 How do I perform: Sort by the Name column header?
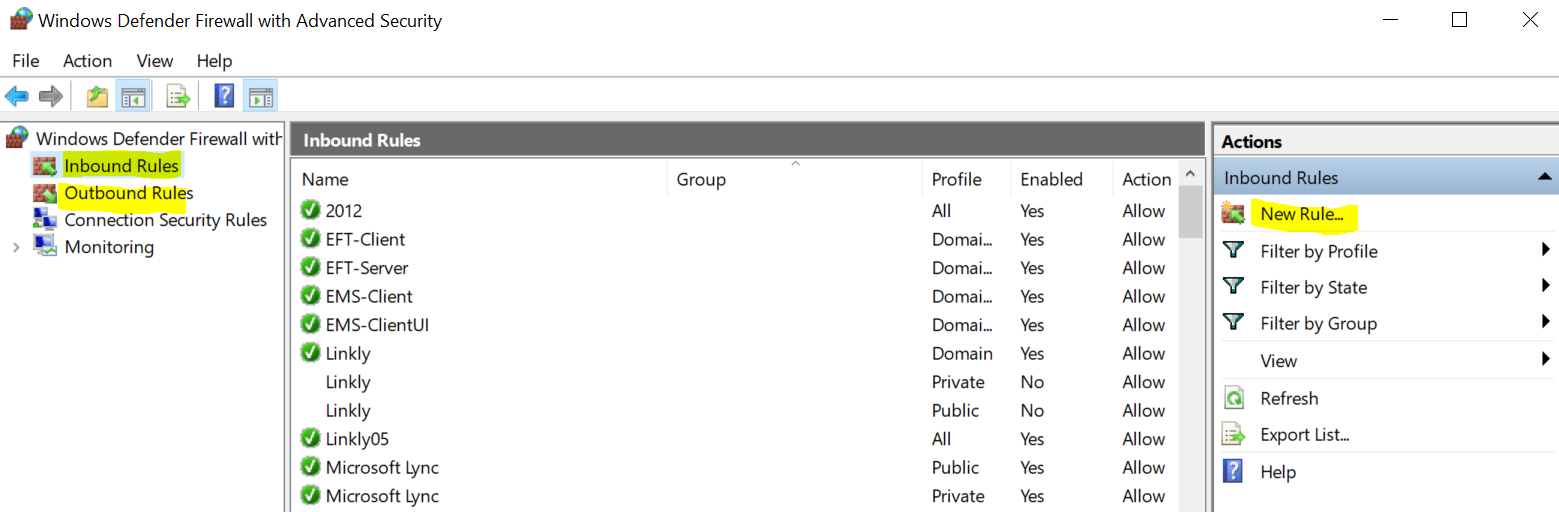click(480, 179)
